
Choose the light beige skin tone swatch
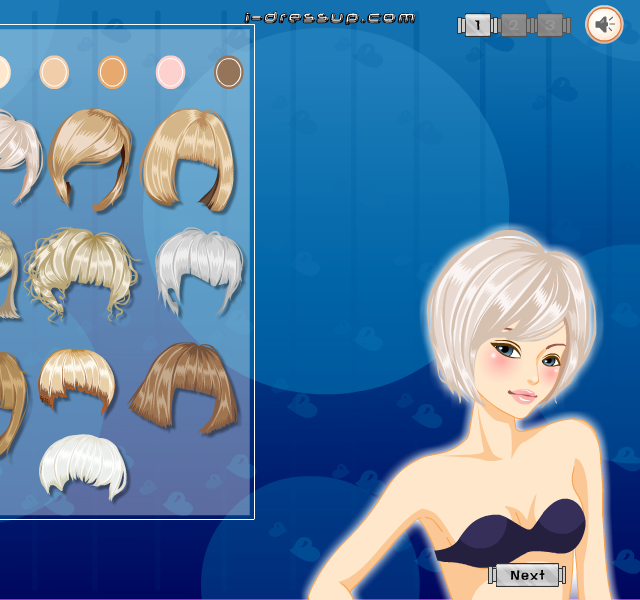pyautogui.click(x=54, y=72)
